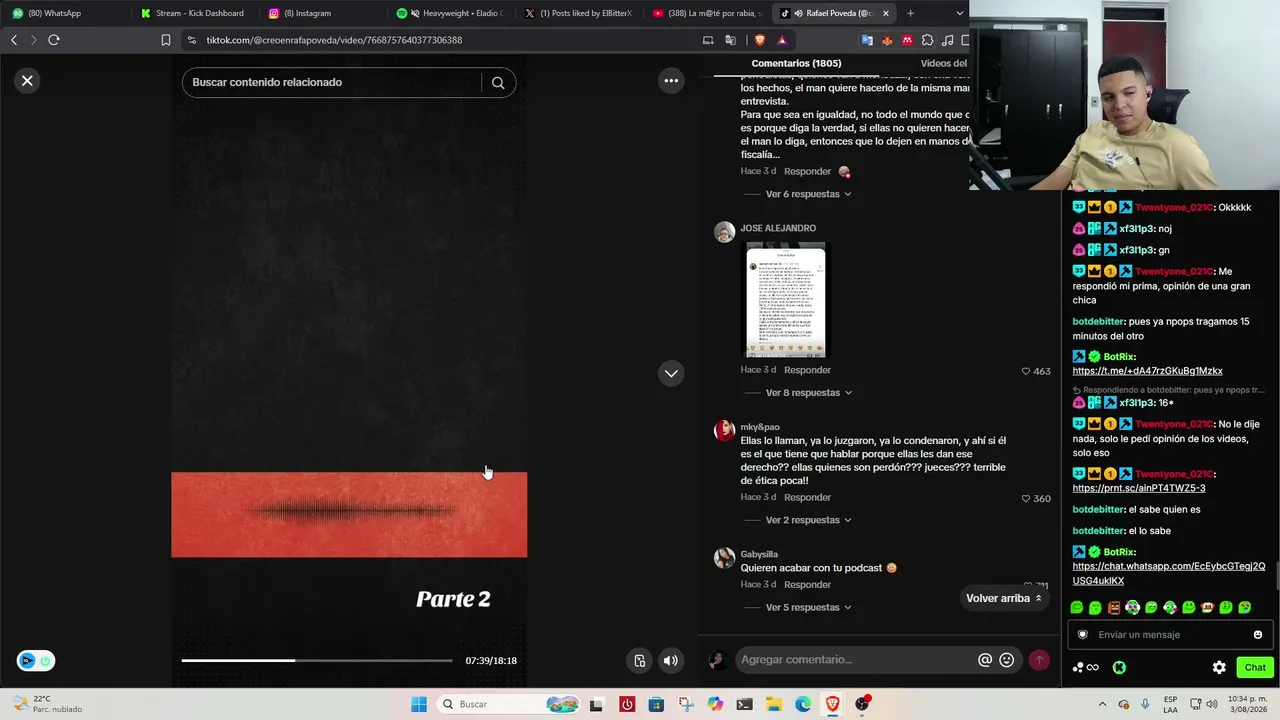Insert a mention with the @ icon
Viewport: 1280px width, 720px height.
tap(985, 660)
